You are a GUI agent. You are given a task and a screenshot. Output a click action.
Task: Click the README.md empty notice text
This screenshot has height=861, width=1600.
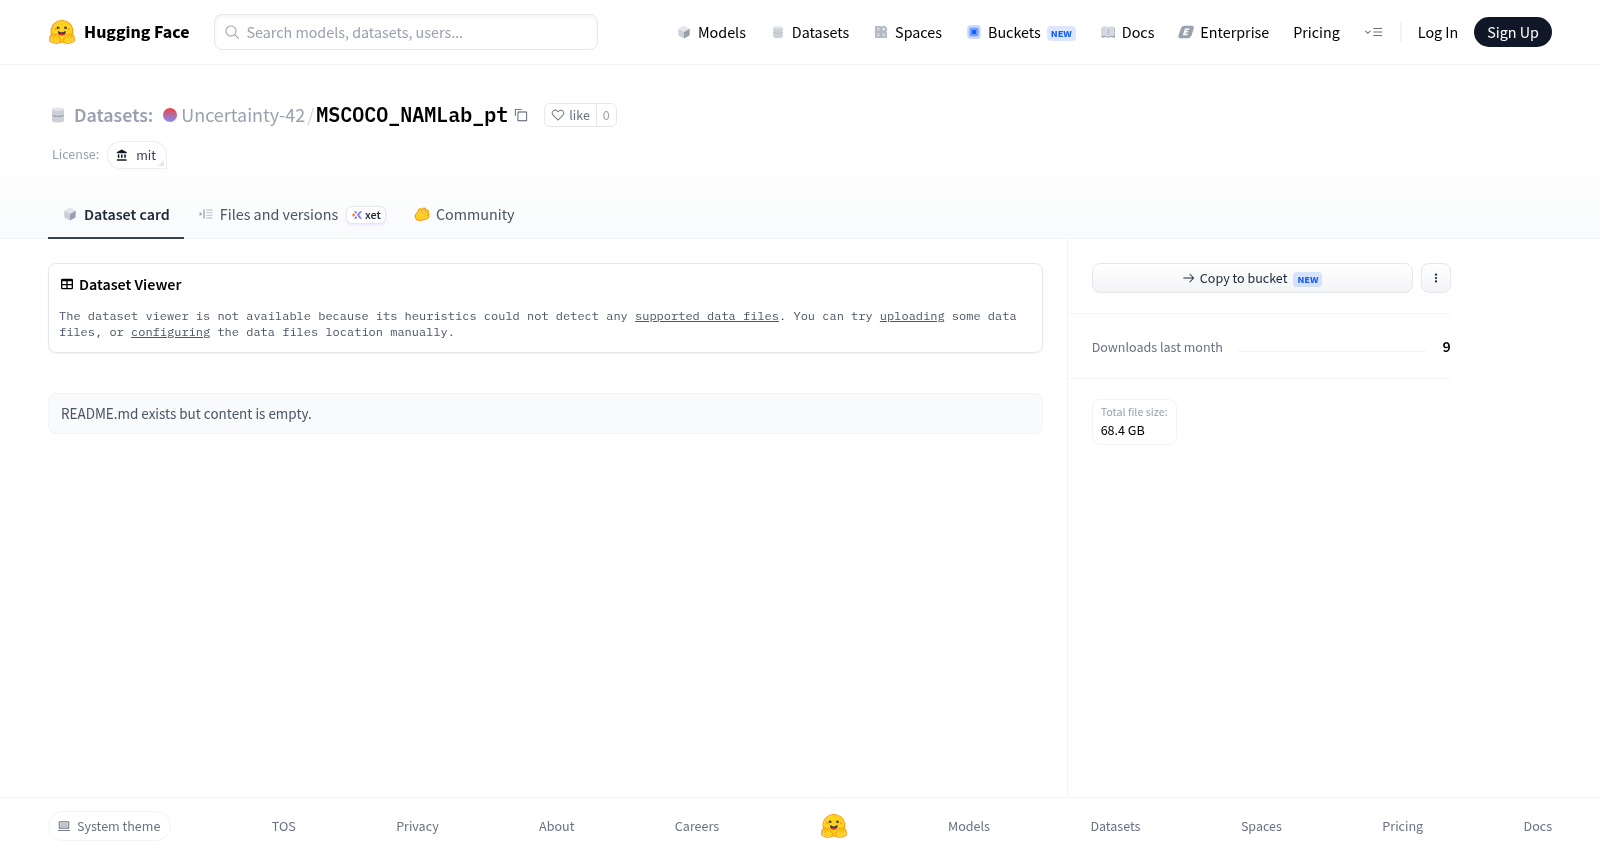tap(186, 414)
